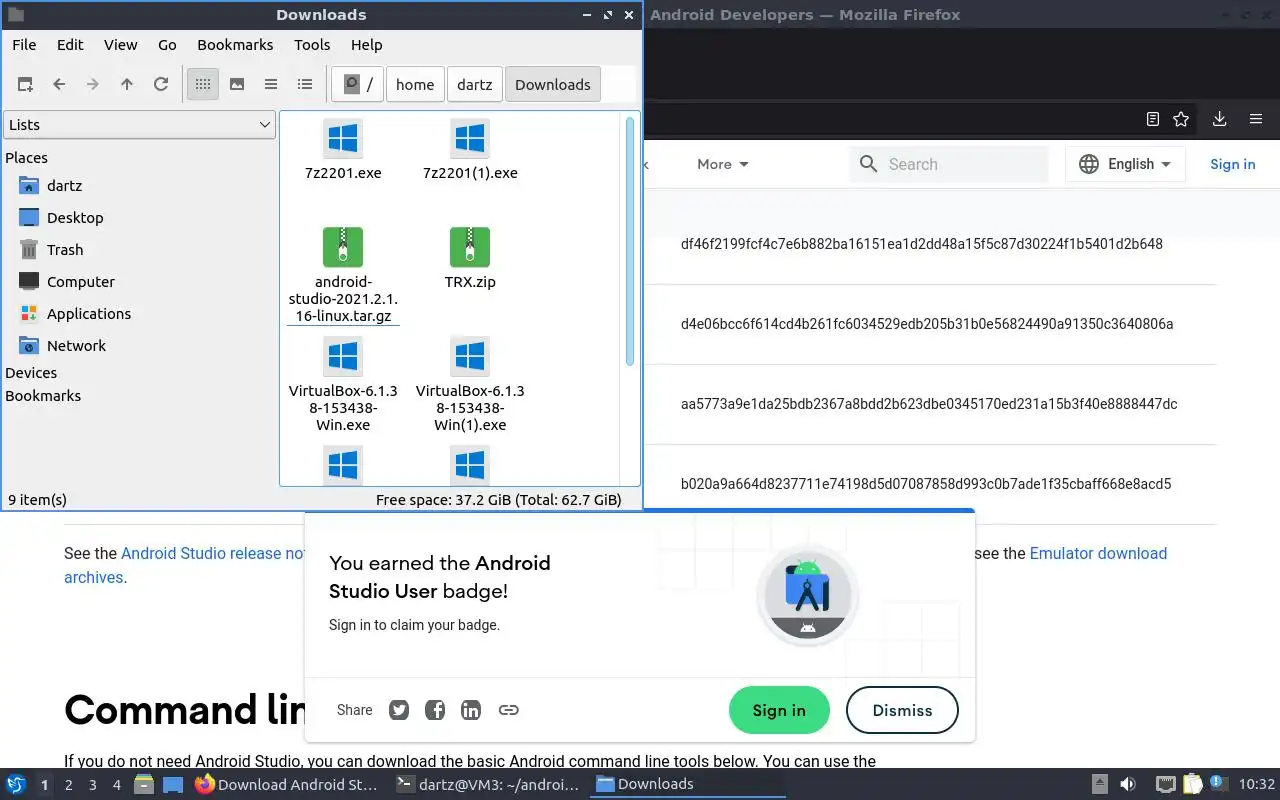Switch to detailed list view mode
The height and width of the screenshot is (800, 1280).
(x=305, y=85)
